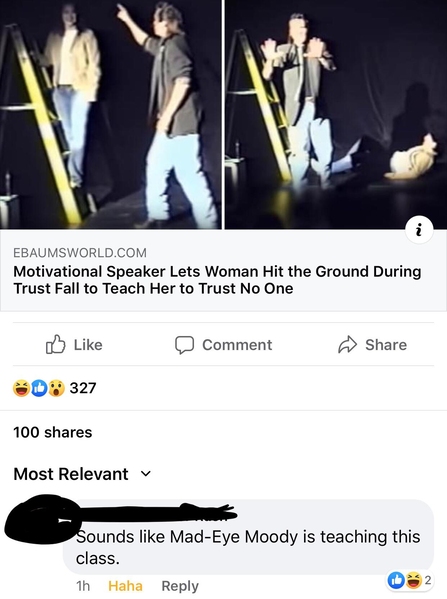Image resolution: width=447 pixels, height=599 pixels.
Task: Click the 1h comment timestamp
Action: pos(83,586)
